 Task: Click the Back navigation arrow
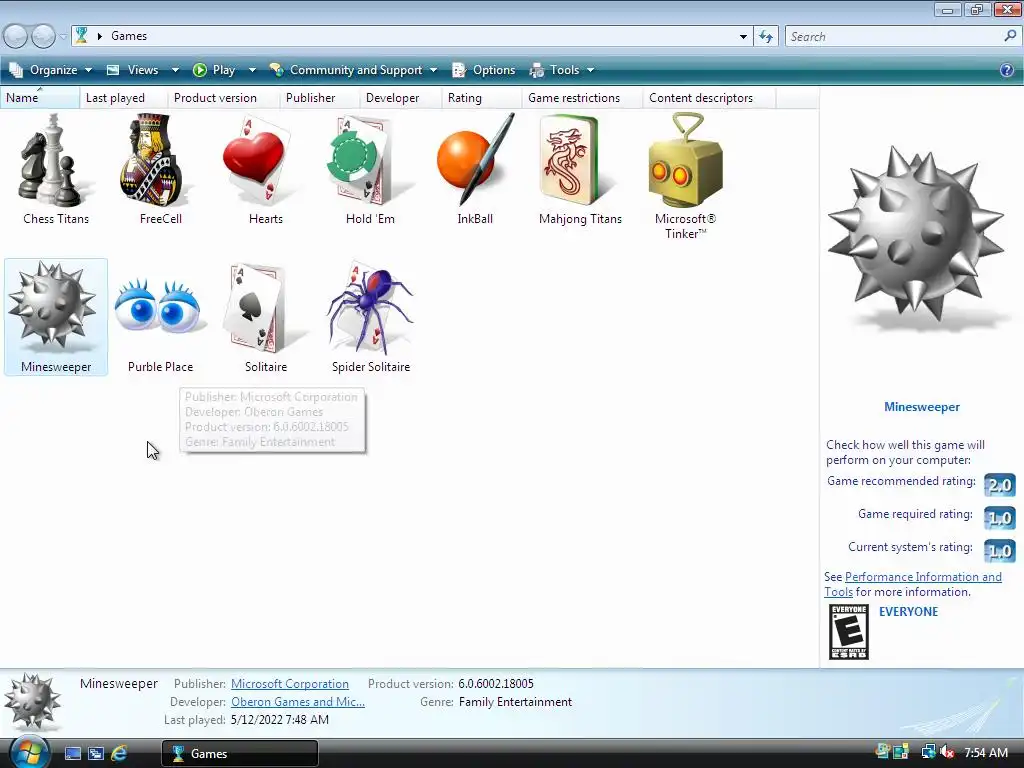tap(16, 36)
